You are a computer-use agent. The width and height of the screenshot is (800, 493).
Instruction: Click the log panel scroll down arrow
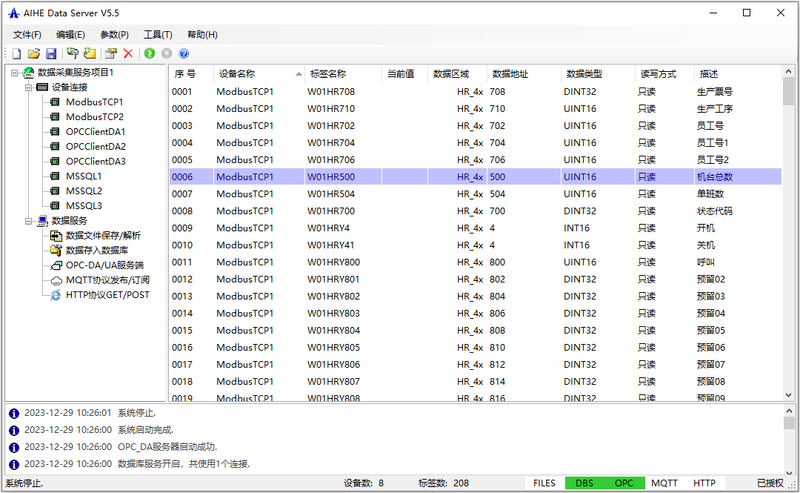(789, 473)
